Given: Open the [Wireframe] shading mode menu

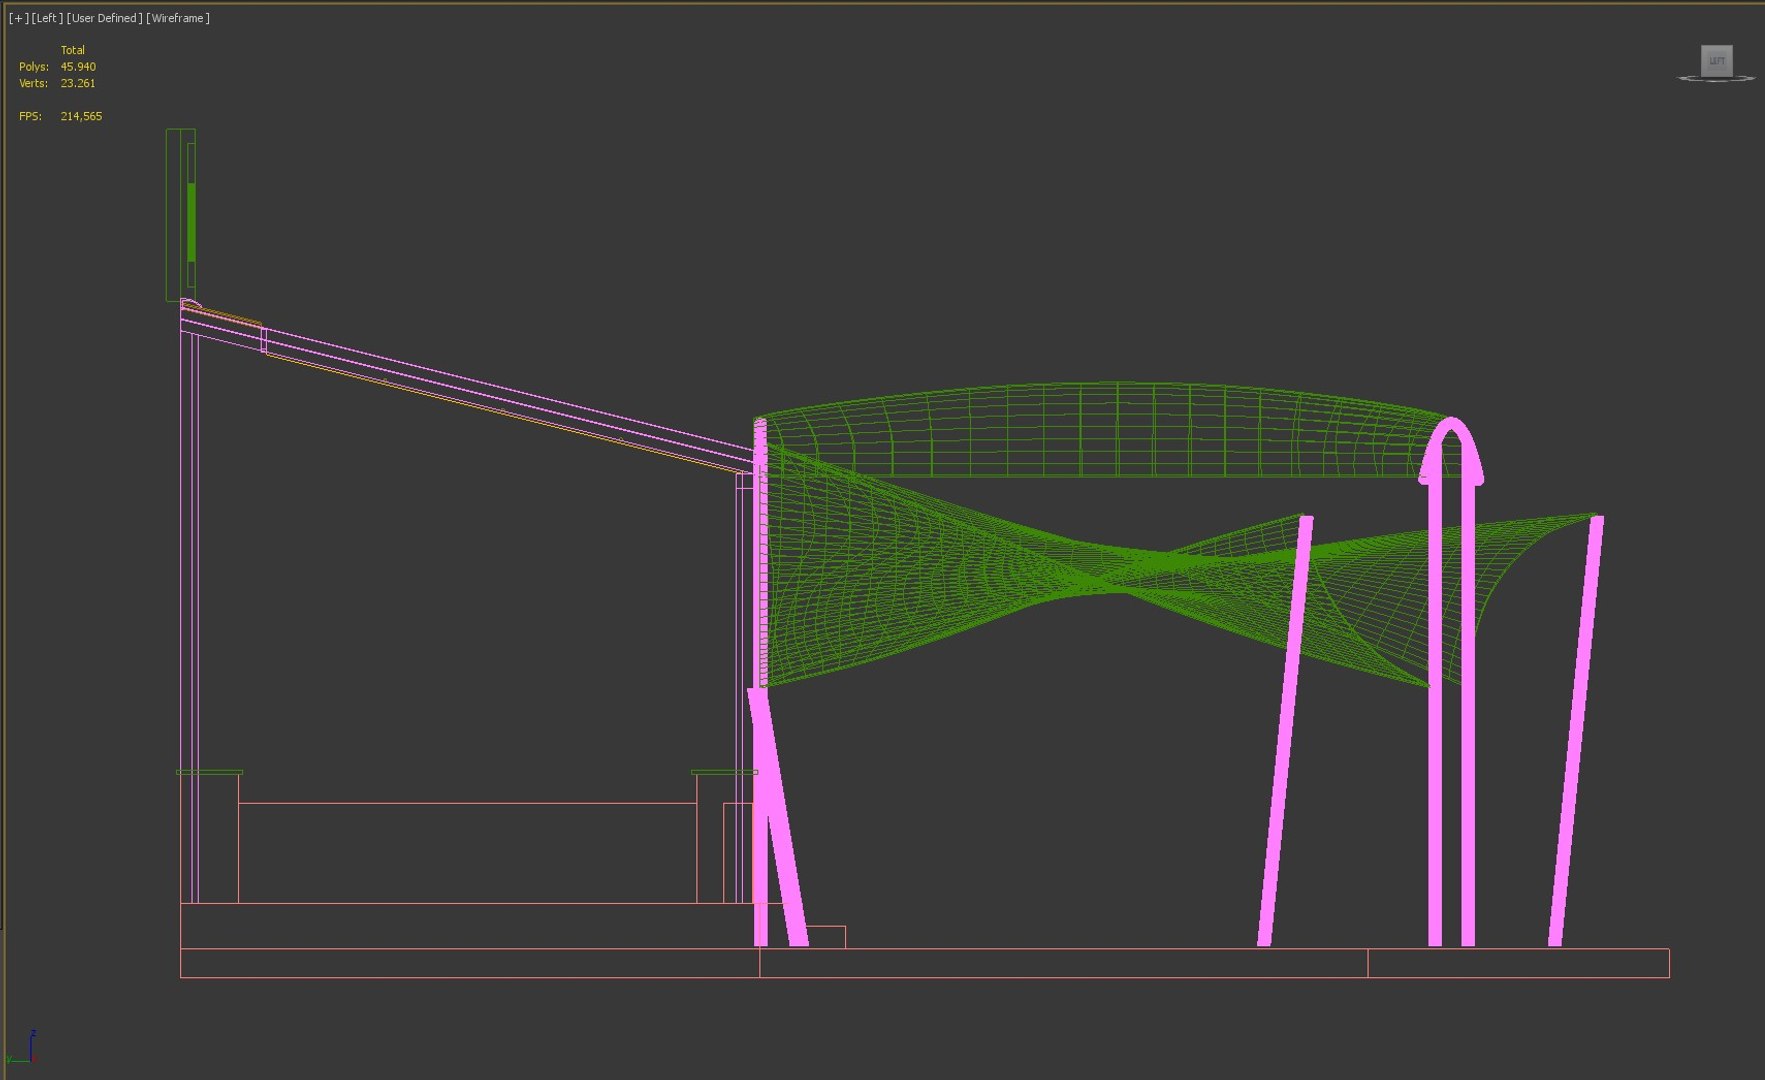Looking at the screenshot, I should point(178,18).
